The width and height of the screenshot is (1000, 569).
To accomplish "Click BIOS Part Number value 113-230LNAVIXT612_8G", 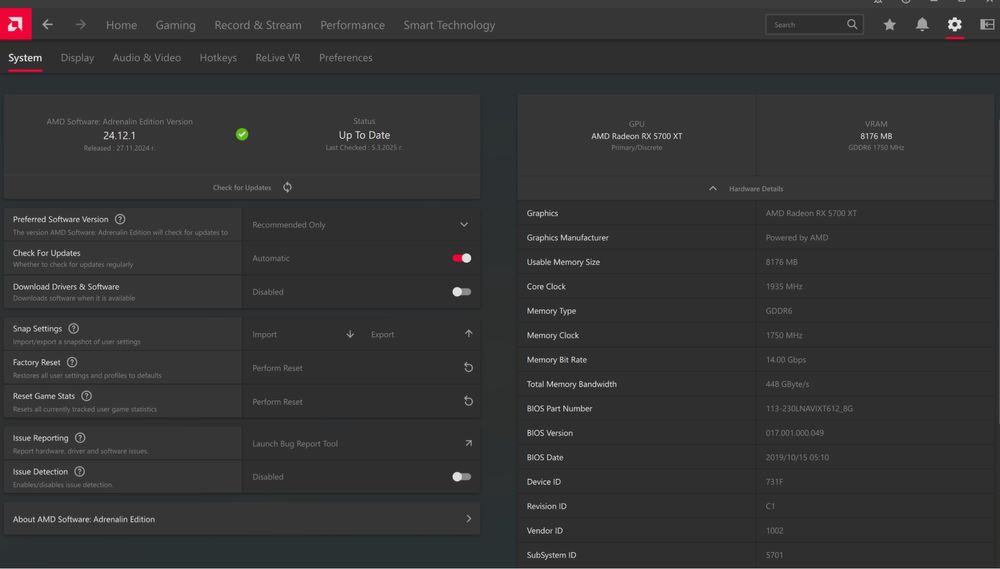I will [809, 408].
